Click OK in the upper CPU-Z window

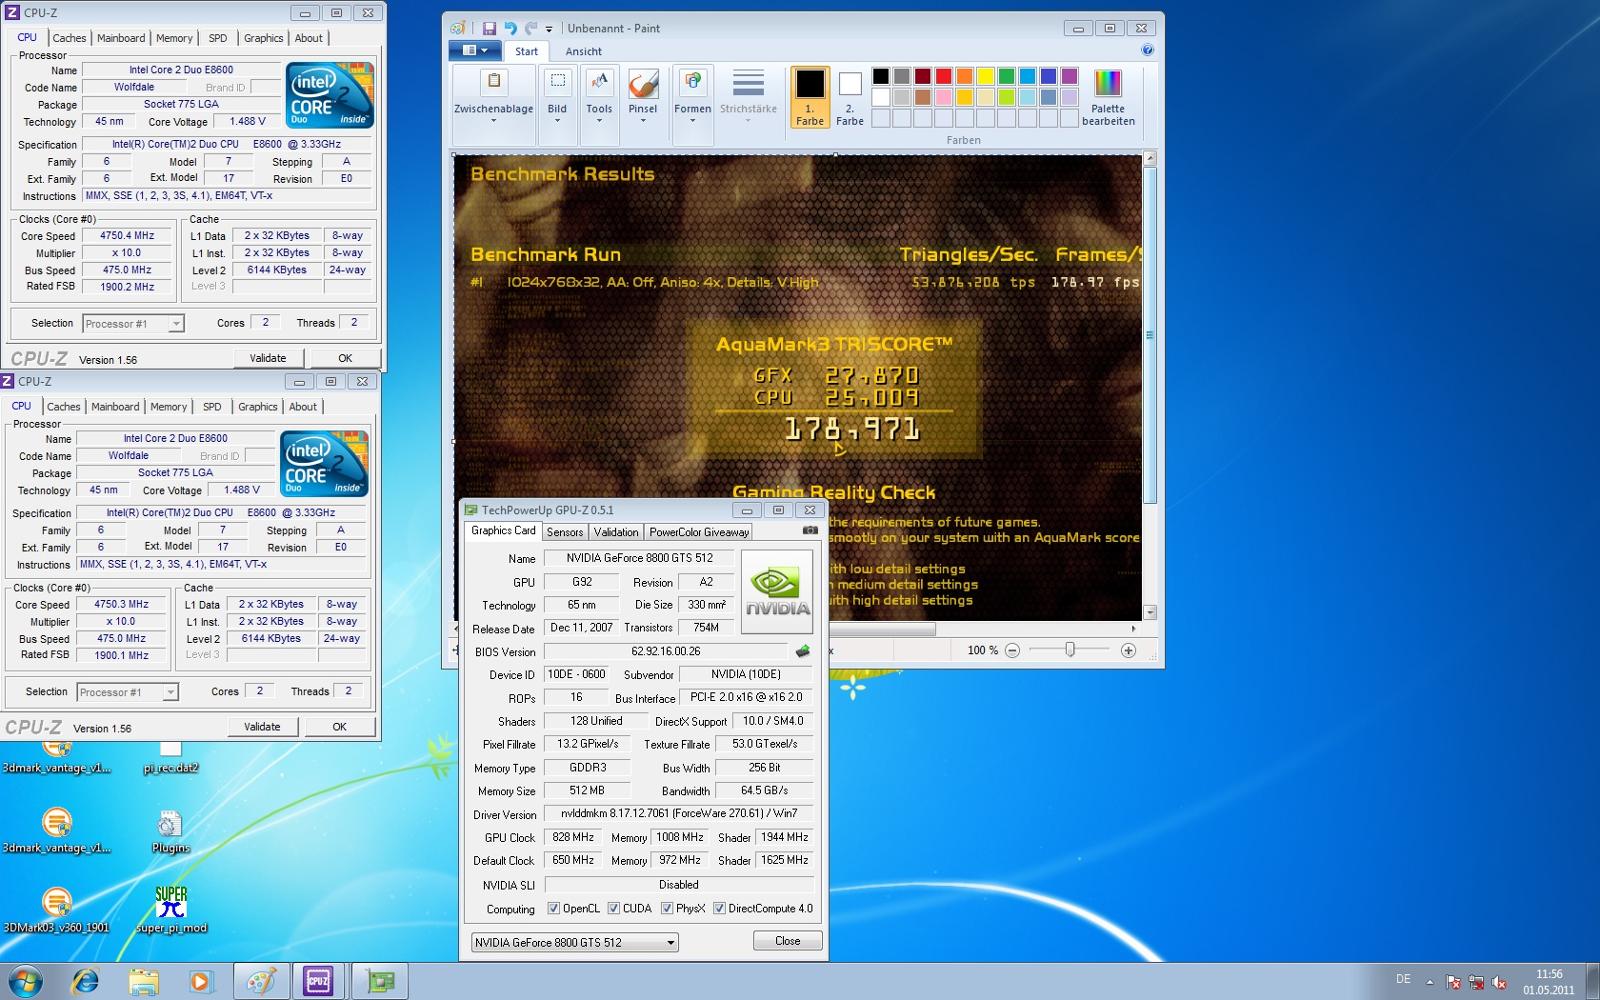[x=345, y=358]
